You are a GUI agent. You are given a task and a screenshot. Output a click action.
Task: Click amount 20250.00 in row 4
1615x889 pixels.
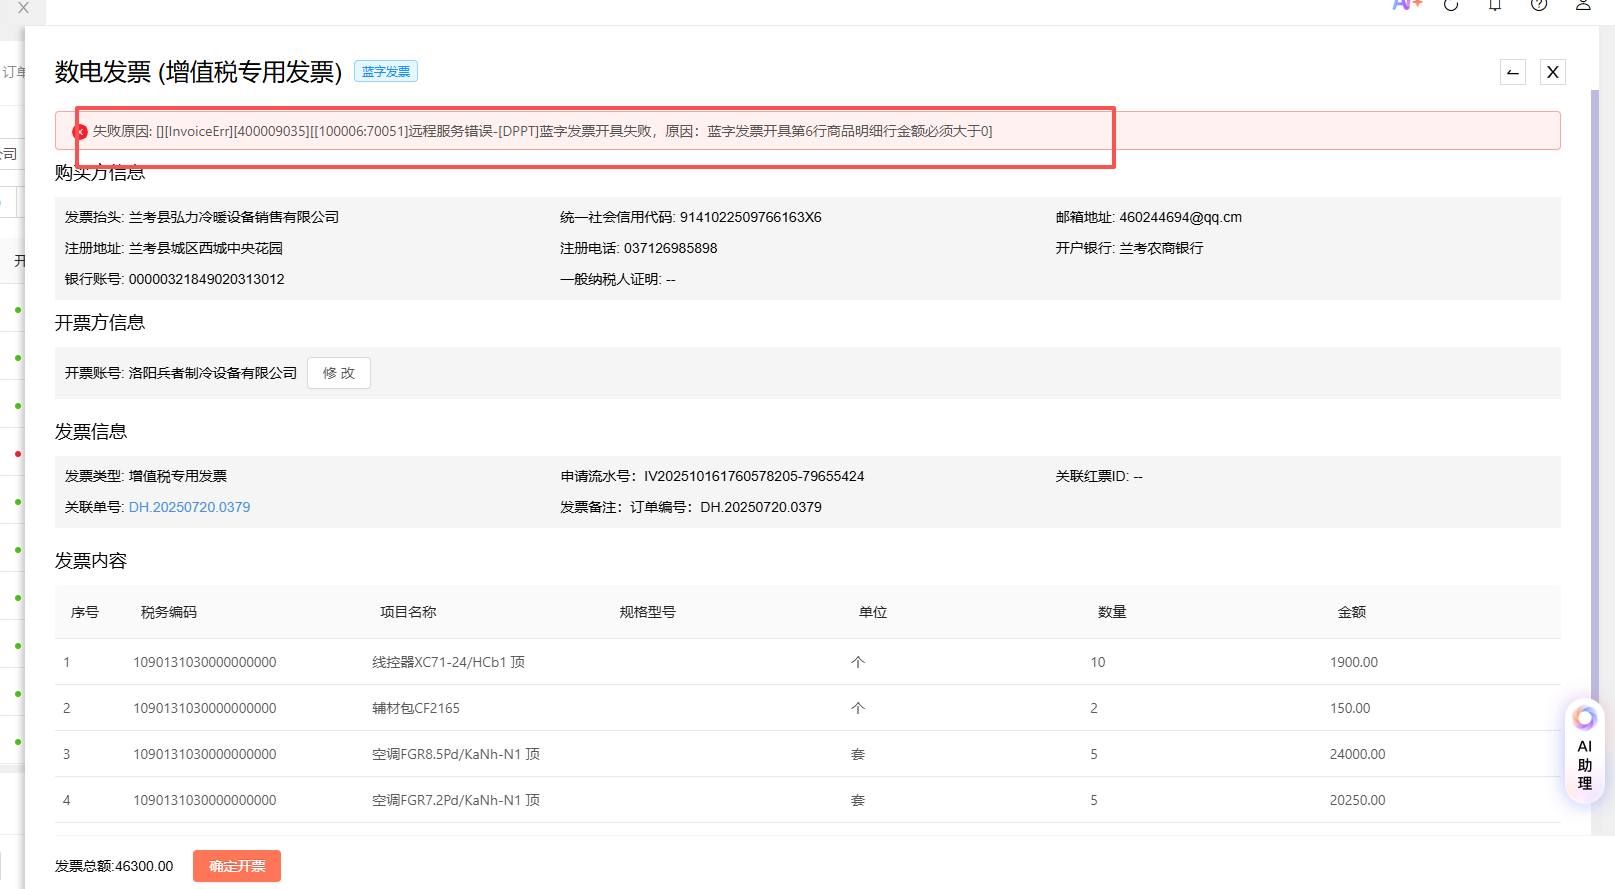pos(1358,800)
